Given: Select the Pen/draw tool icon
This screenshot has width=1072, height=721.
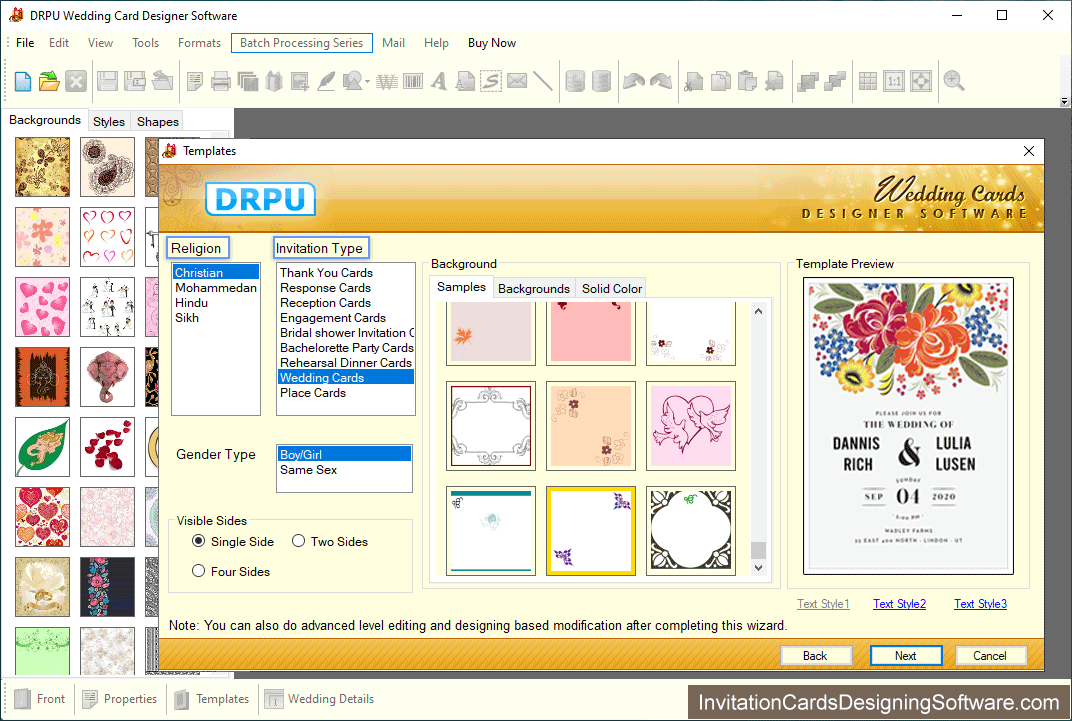Looking at the screenshot, I should 326,81.
